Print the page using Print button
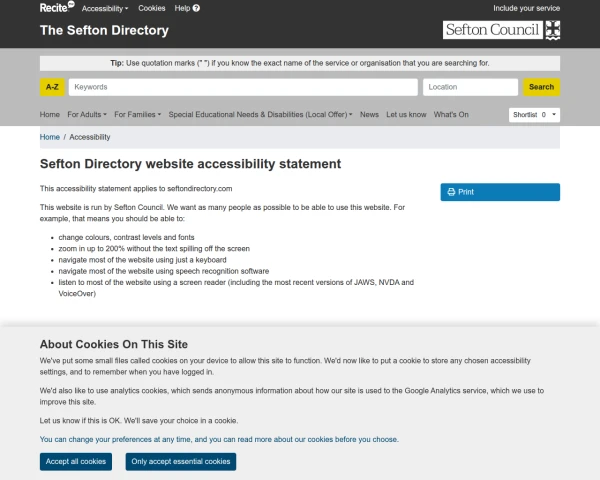This screenshot has height=480, width=600. tap(500, 192)
